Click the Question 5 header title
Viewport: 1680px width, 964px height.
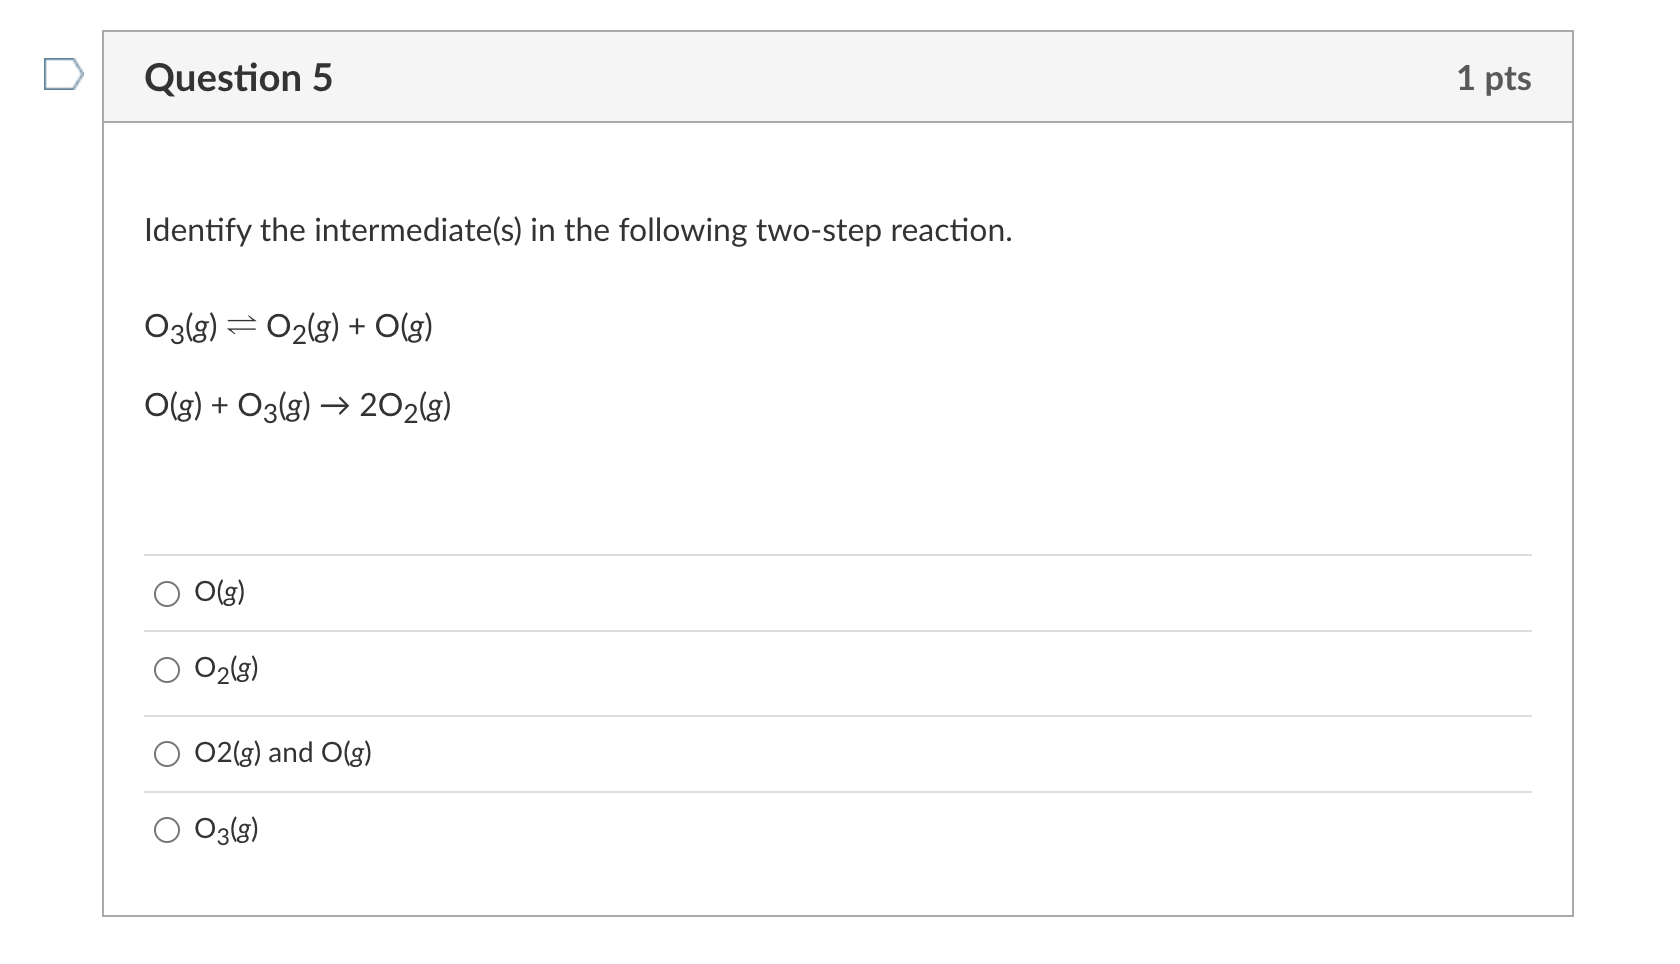238,77
